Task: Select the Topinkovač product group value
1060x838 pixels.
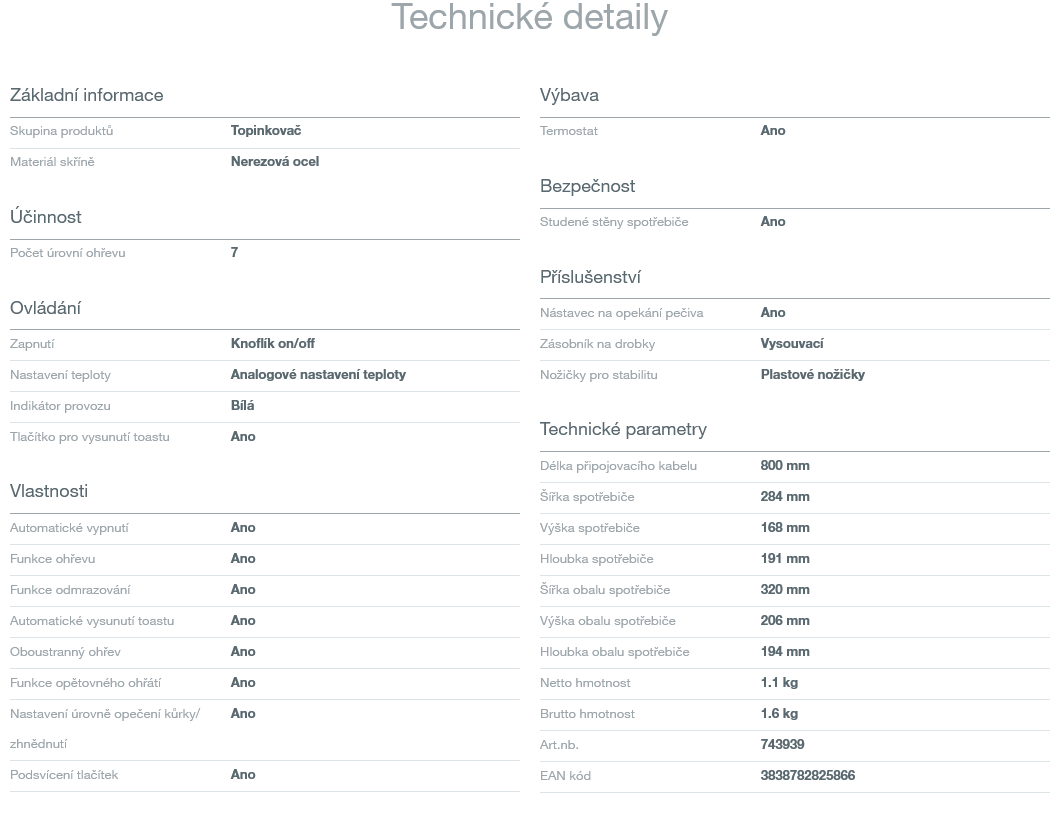Action: [x=266, y=131]
